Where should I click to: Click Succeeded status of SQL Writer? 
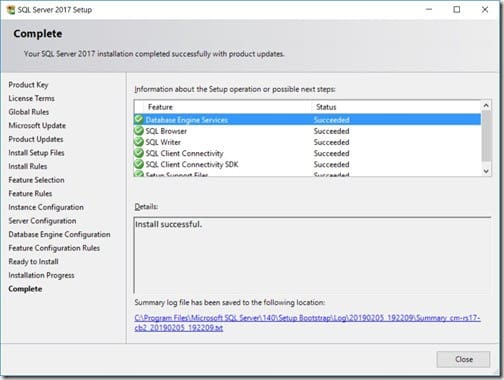click(331, 142)
